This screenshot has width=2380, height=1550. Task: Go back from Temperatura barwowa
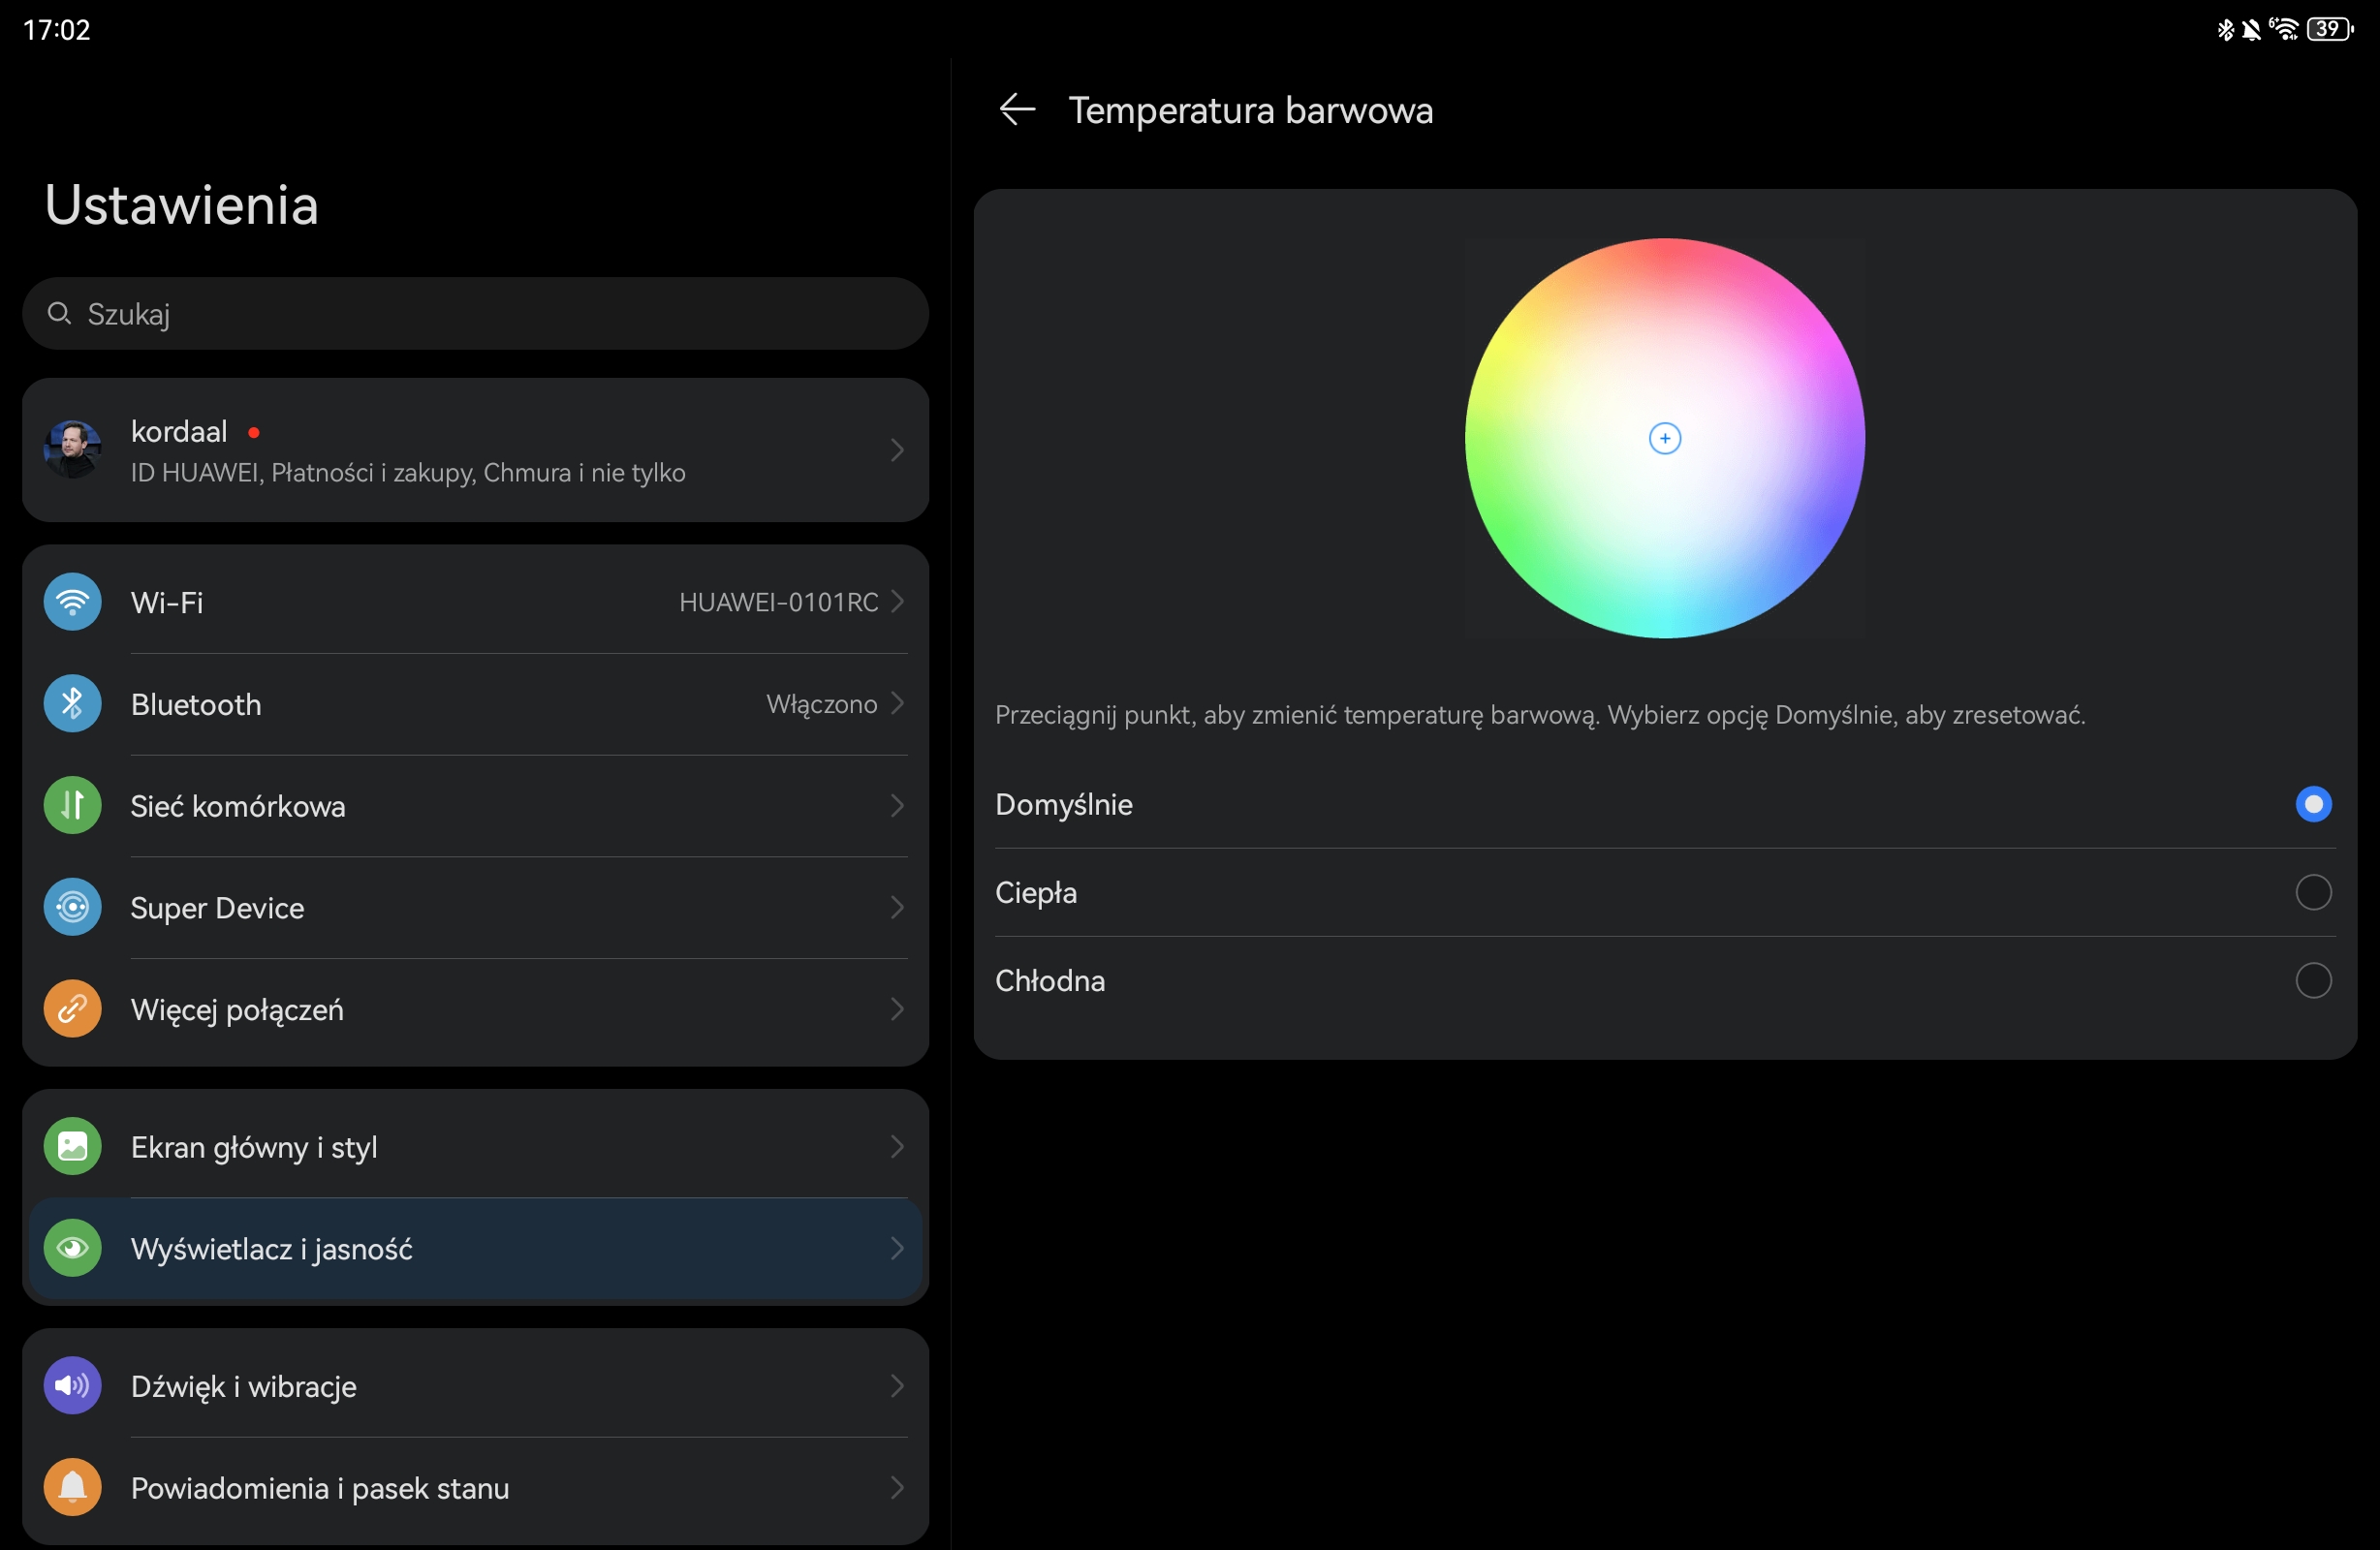(x=1017, y=109)
